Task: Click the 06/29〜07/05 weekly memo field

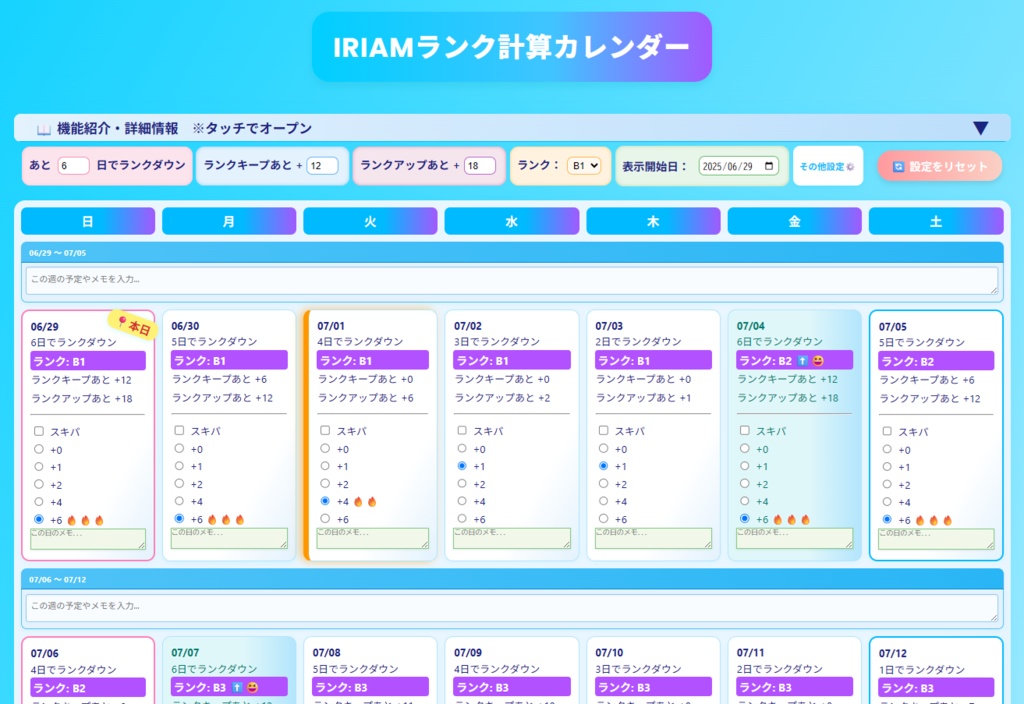Action: (x=512, y=281)
